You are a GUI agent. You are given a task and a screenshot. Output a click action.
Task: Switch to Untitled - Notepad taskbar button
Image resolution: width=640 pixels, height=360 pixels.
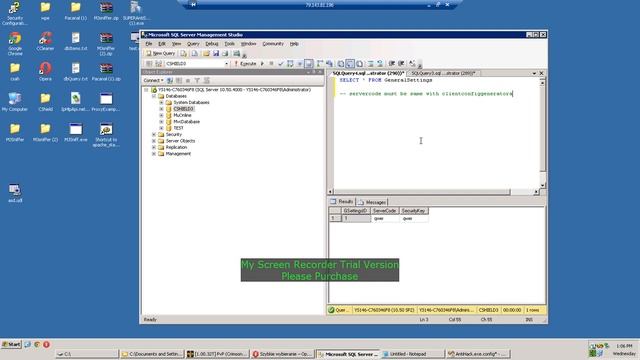(x=412, y=354)
